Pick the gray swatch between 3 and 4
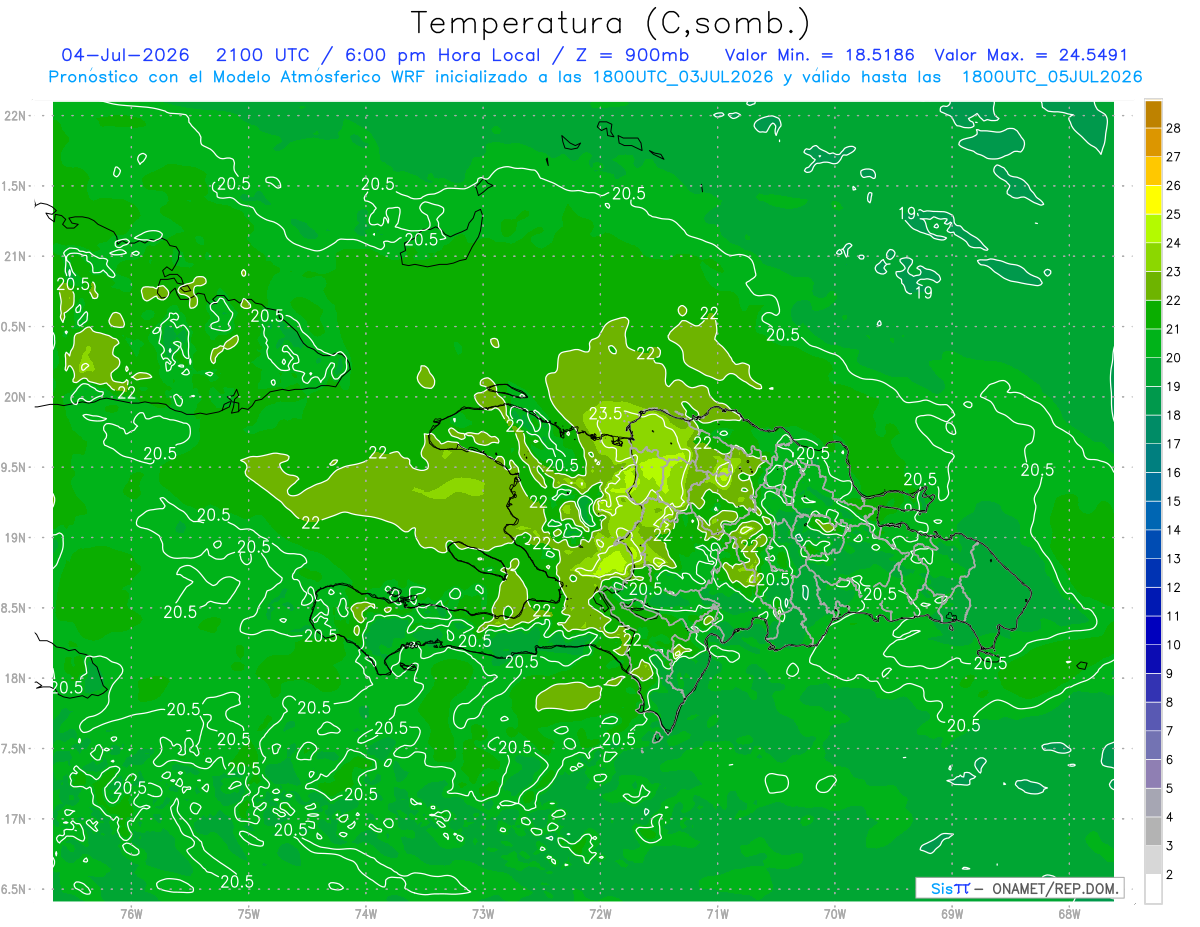Viewport: 1200px width, 927px height. click(1153, 832)
